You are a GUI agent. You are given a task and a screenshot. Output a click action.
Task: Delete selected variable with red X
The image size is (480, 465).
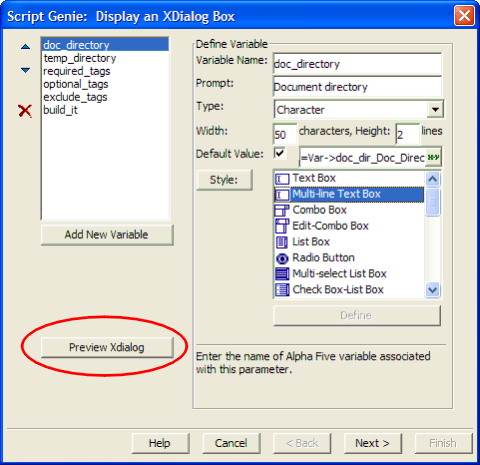pyautogui.click(x=25, y=111)
